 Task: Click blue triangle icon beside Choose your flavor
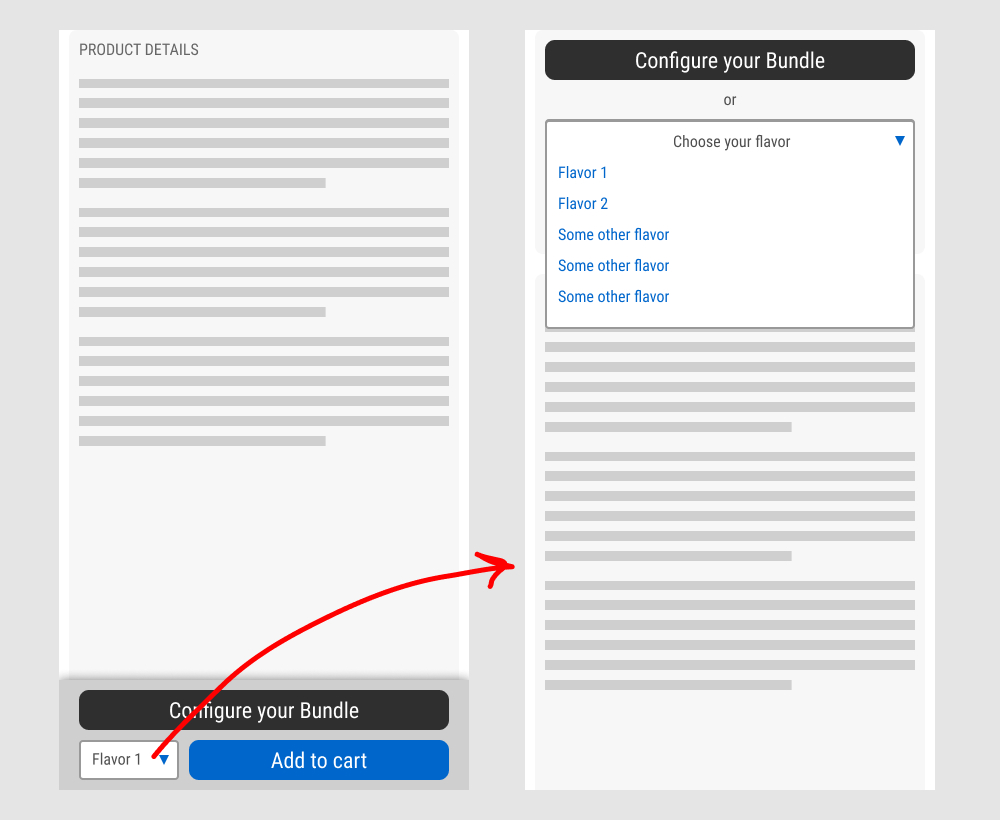coord(899,141)
